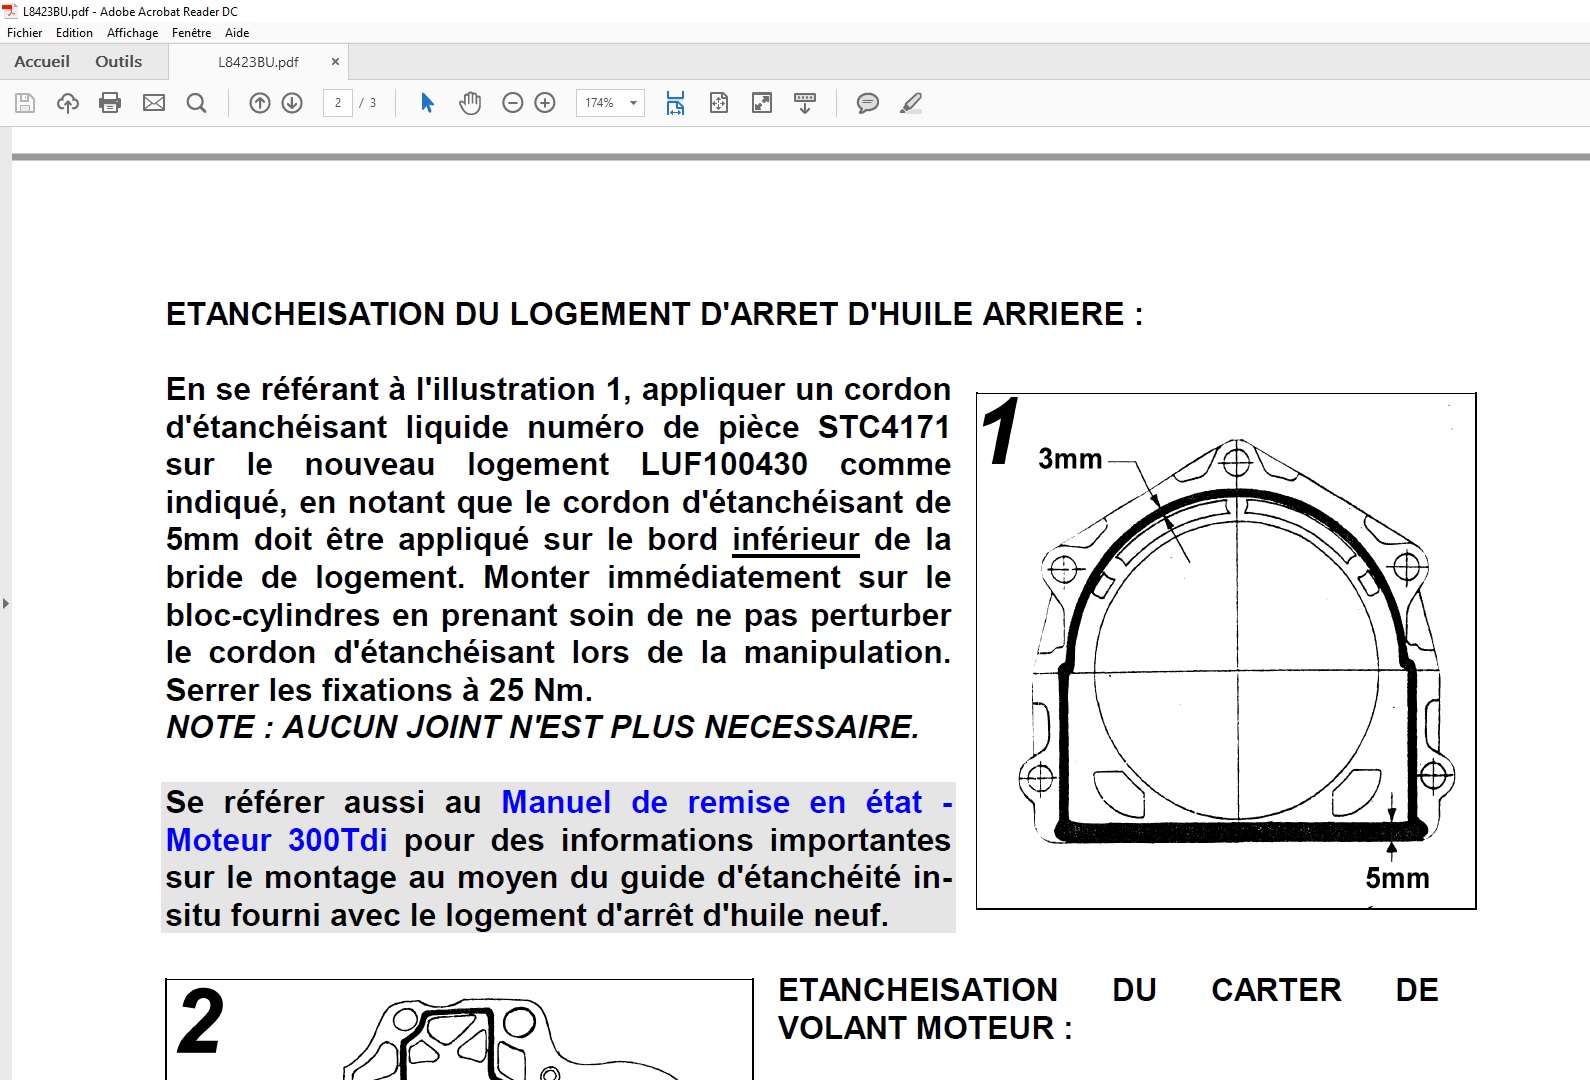Zoom out with the minus button
1590x1080 pixels.
[513, 103]
